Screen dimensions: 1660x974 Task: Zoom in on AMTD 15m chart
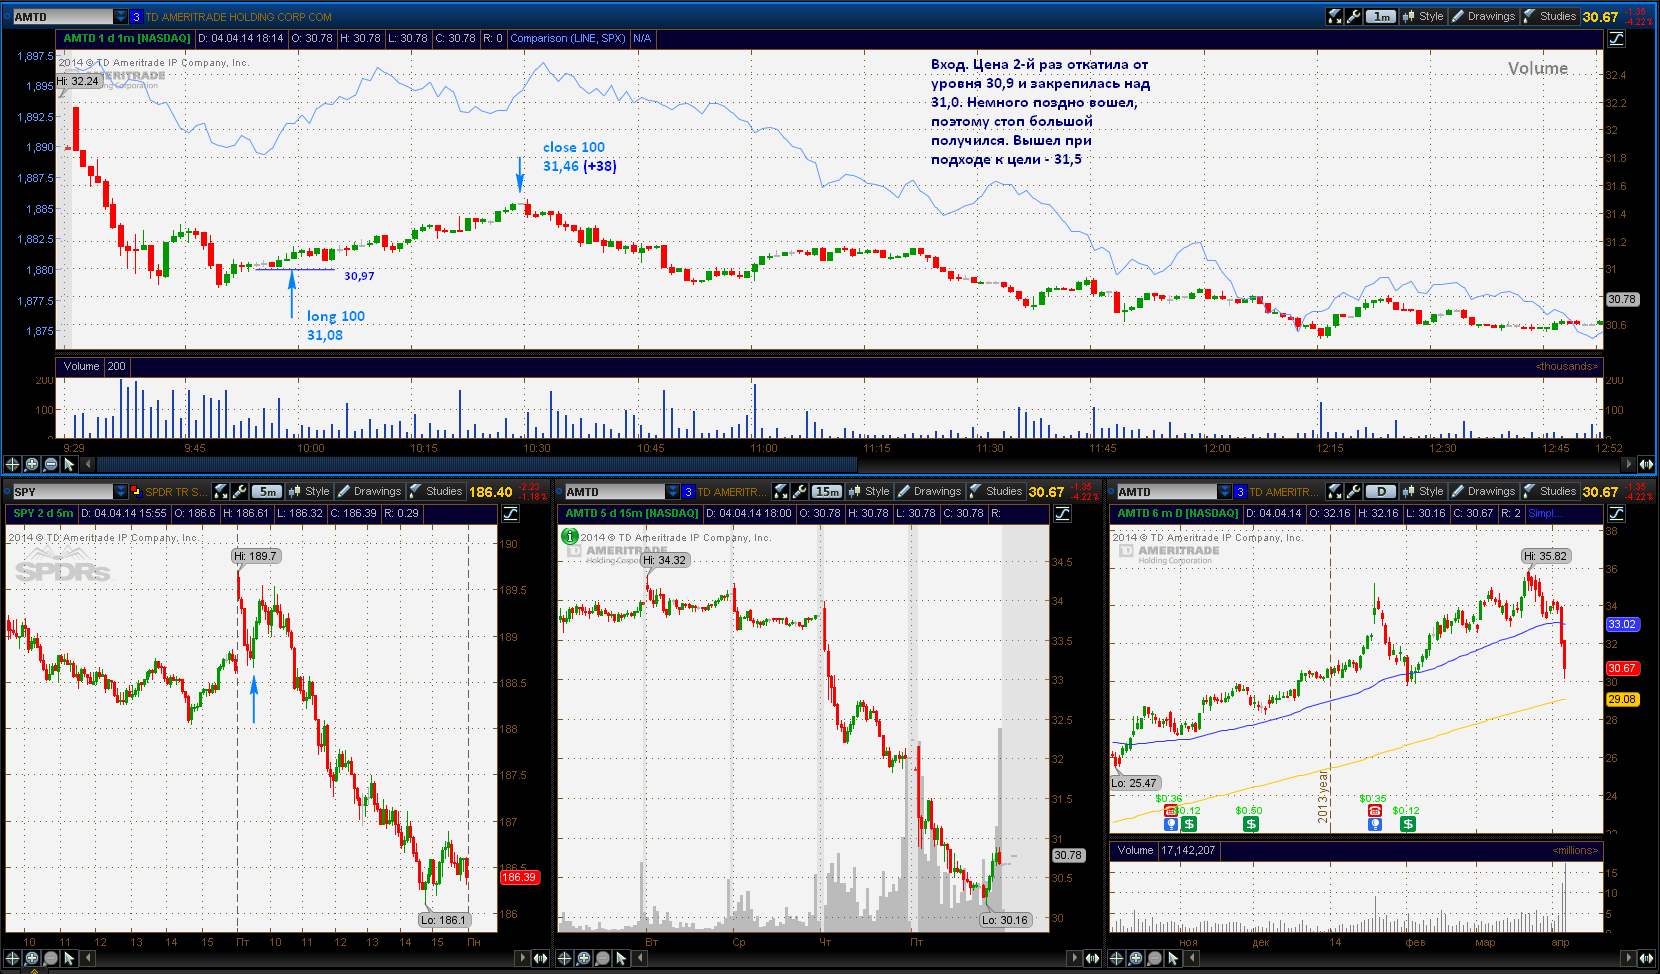(583, 958)
